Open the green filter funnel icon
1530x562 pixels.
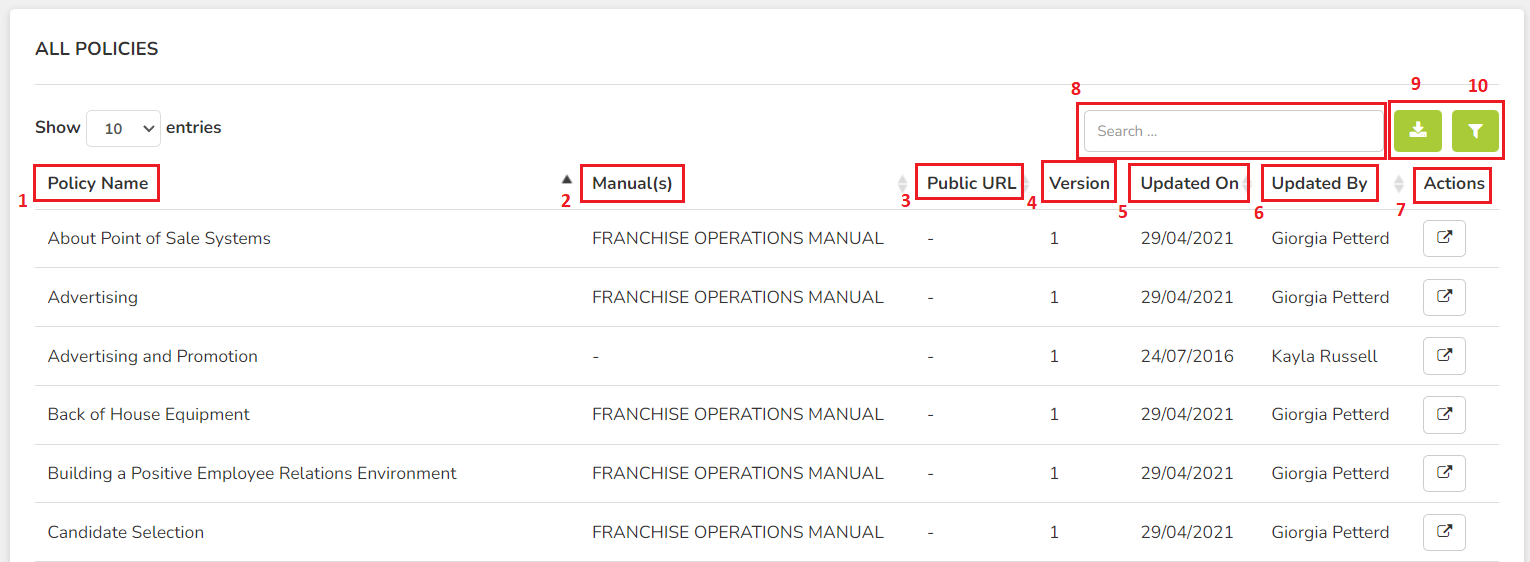click(x=1475, y=131)
